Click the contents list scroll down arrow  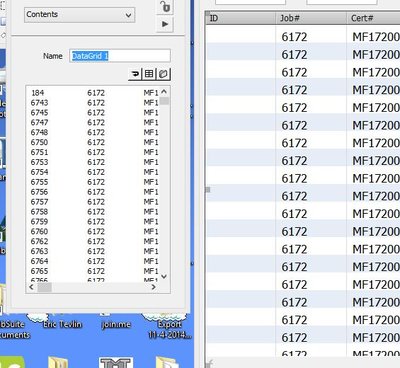pyautogui.click(x=164, y=276)
